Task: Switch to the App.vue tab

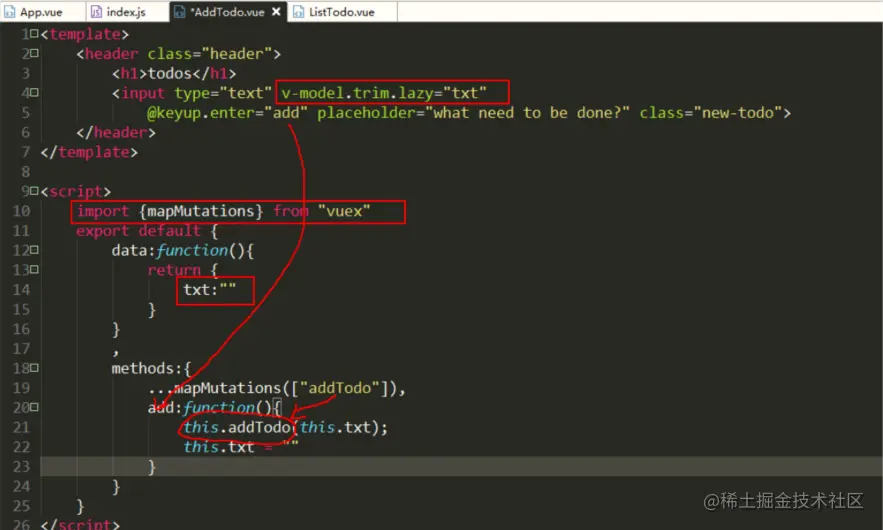Action: [42, 11]
